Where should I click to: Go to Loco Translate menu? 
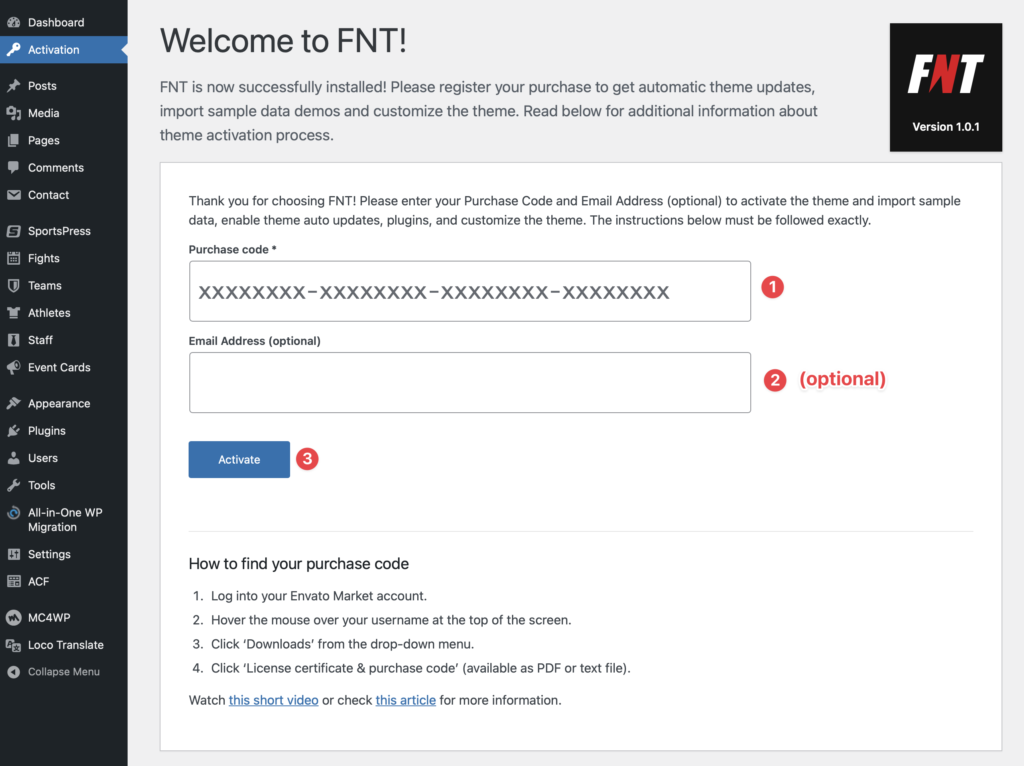pyautogui.click(x=65, y=645)
